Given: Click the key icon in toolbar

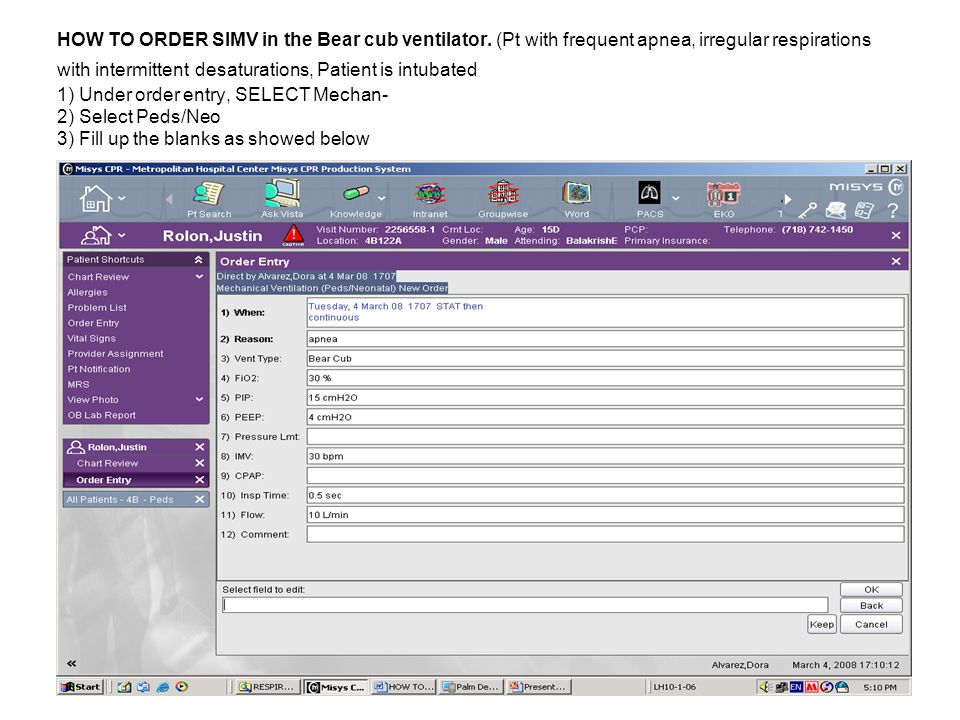Looking at the screenshot, I should [x=807, y=211].
